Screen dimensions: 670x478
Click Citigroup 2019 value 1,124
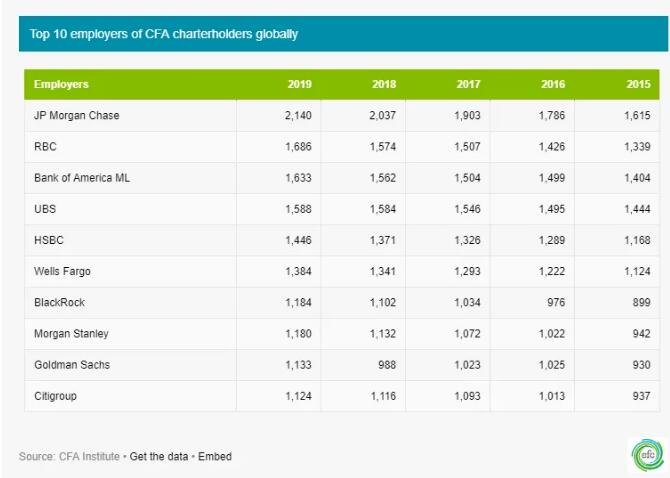pyautogui.click(x=298, y=396)
